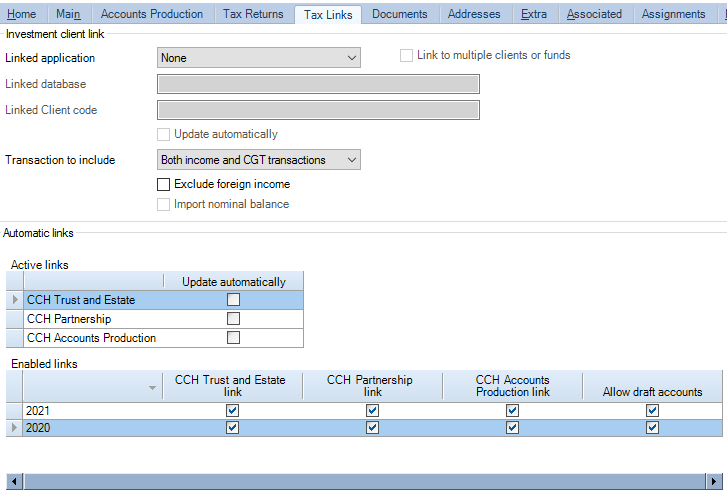Open the Accounts Production tab

coord(152,14)
